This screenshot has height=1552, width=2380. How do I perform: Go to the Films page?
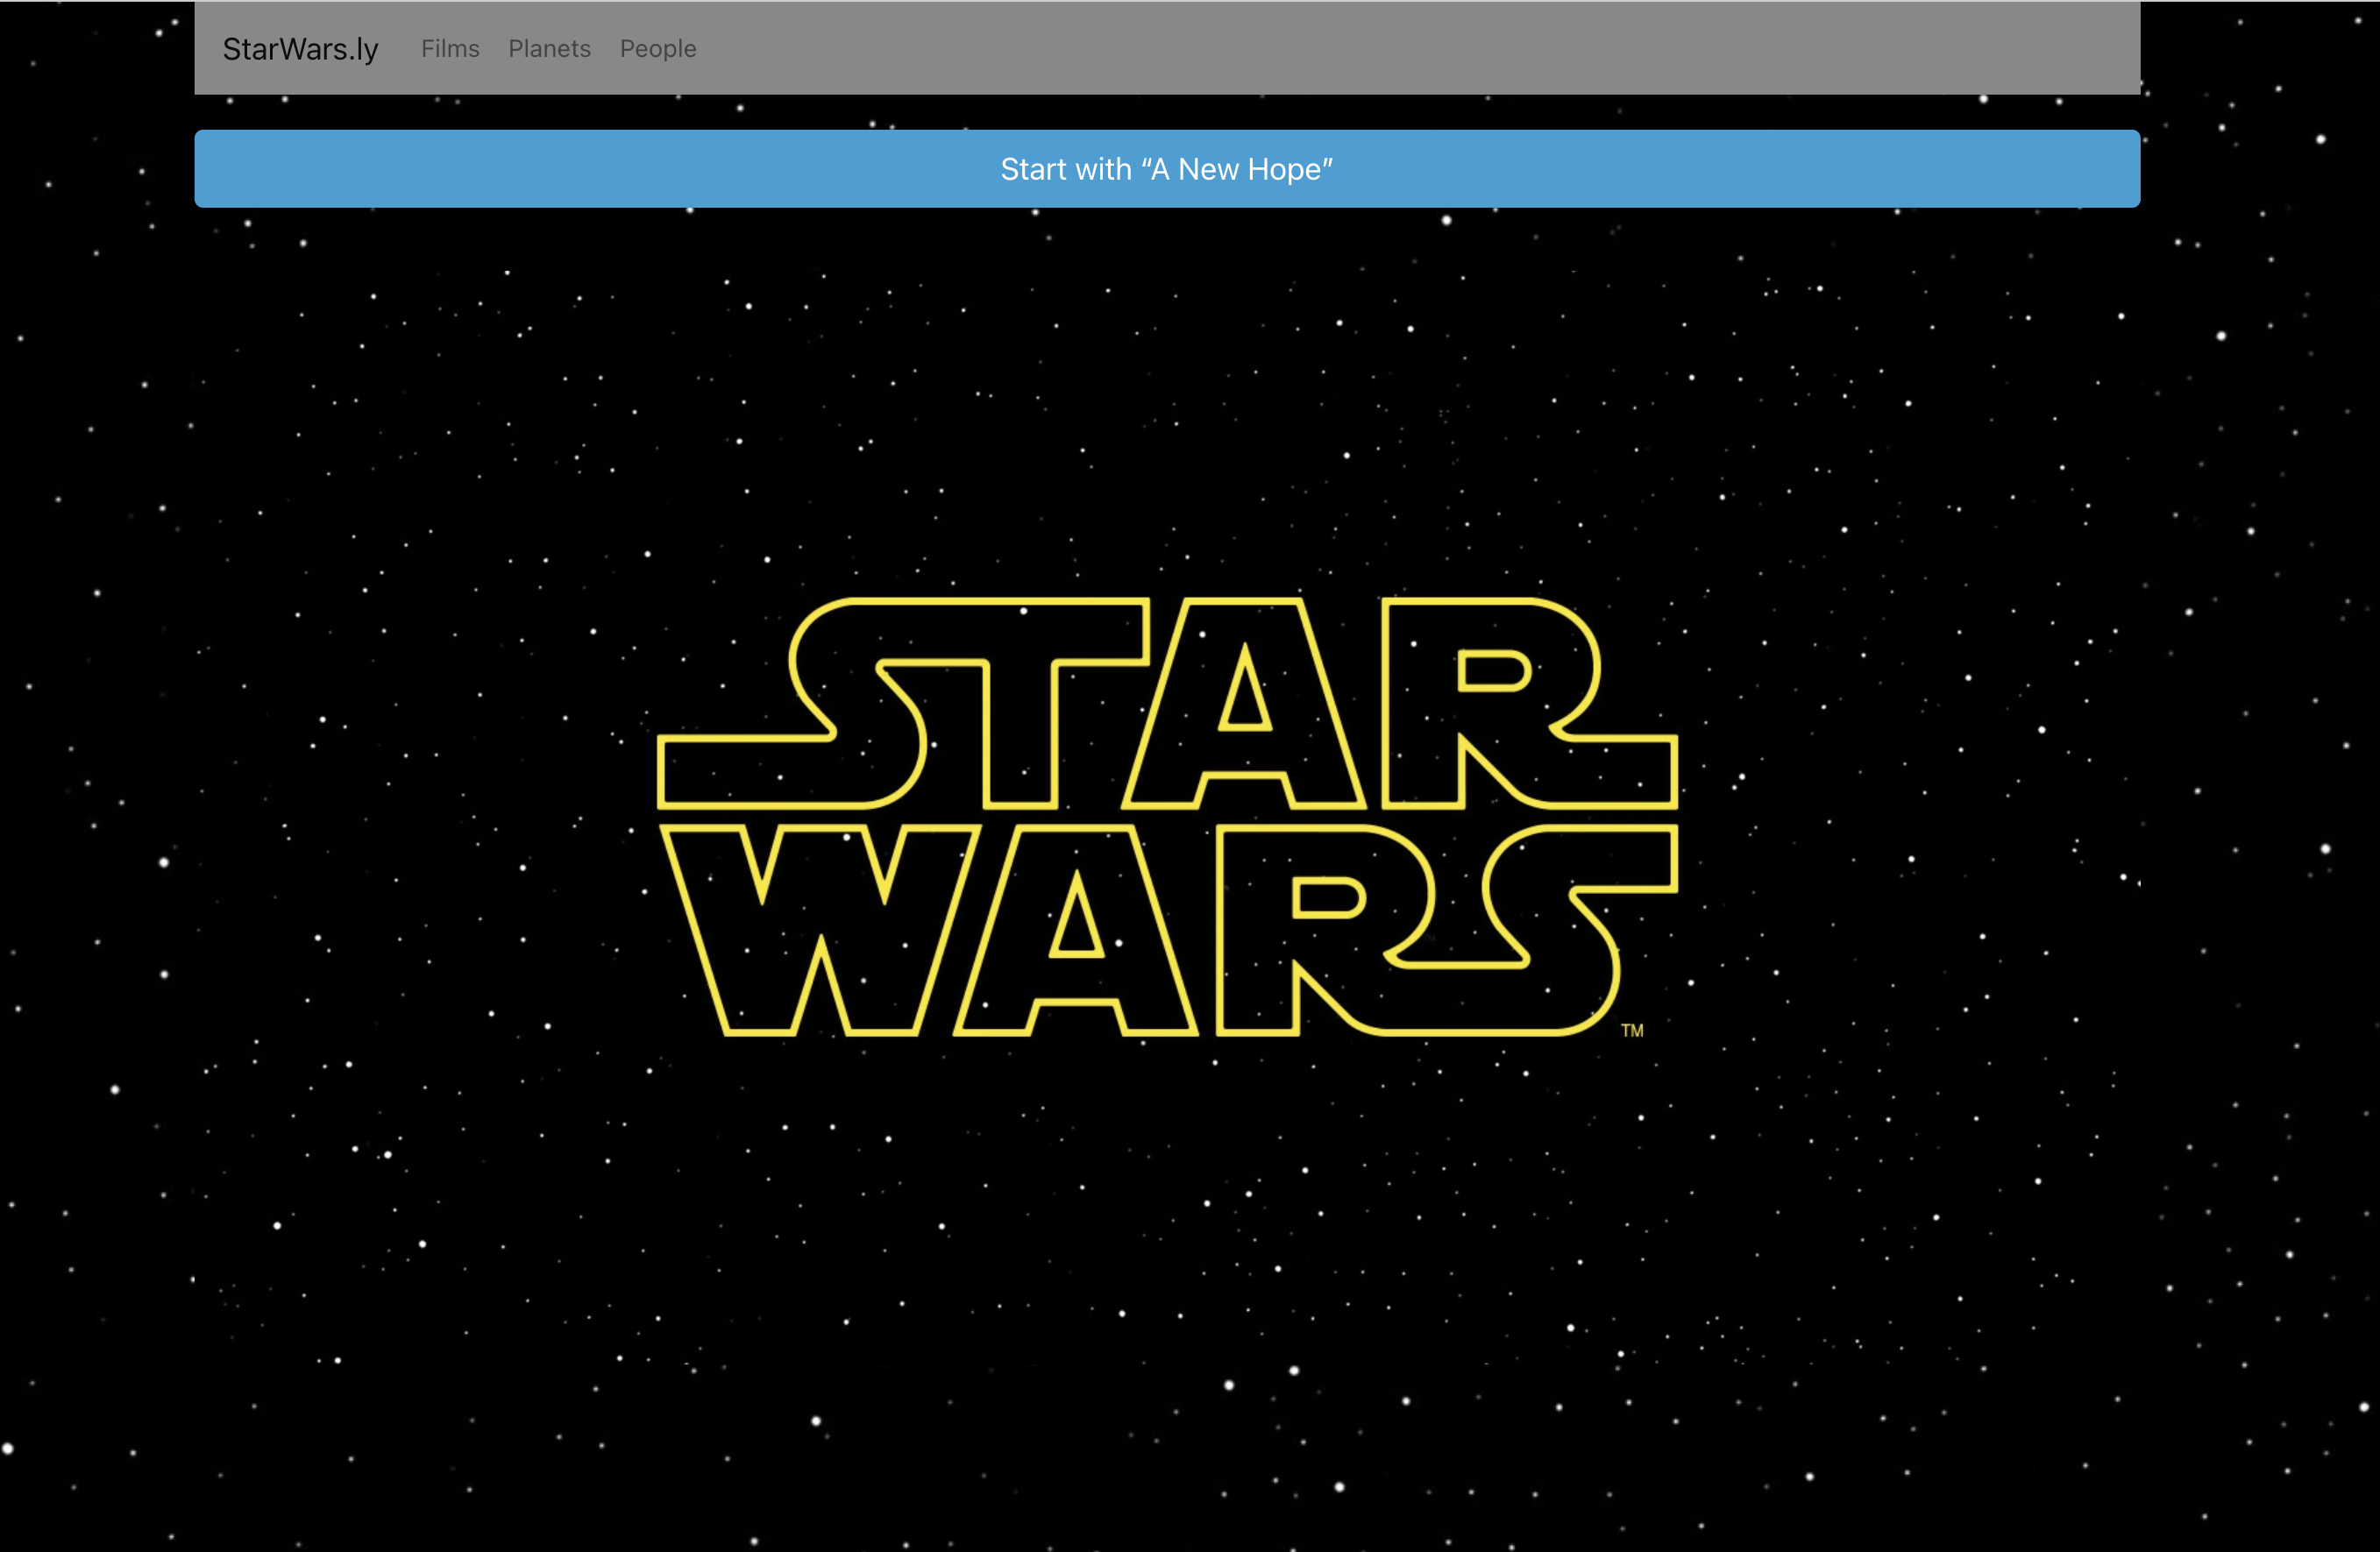tap(450, 48)
